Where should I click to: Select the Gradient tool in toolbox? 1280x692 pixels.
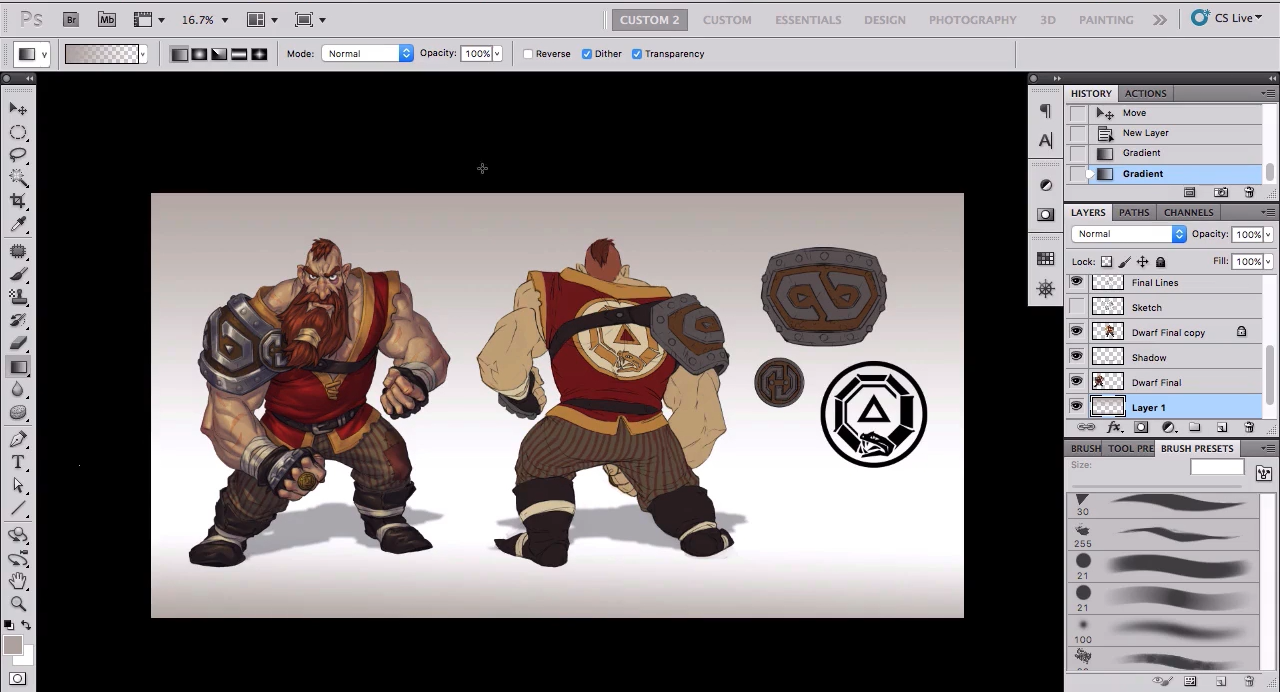click(18, 367)
